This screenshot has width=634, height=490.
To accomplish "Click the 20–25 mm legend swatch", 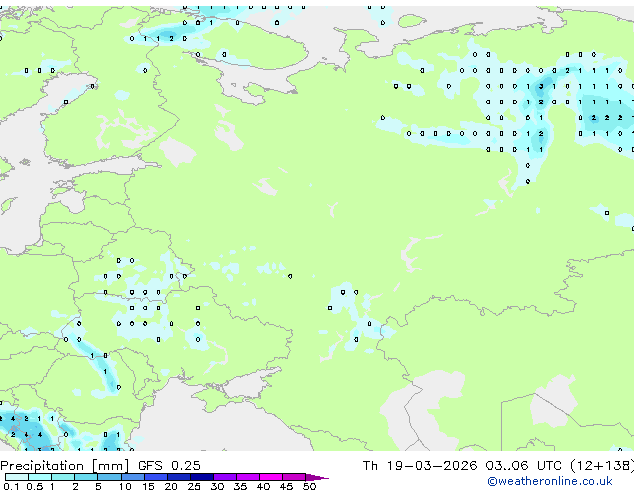I will [179, 477].
